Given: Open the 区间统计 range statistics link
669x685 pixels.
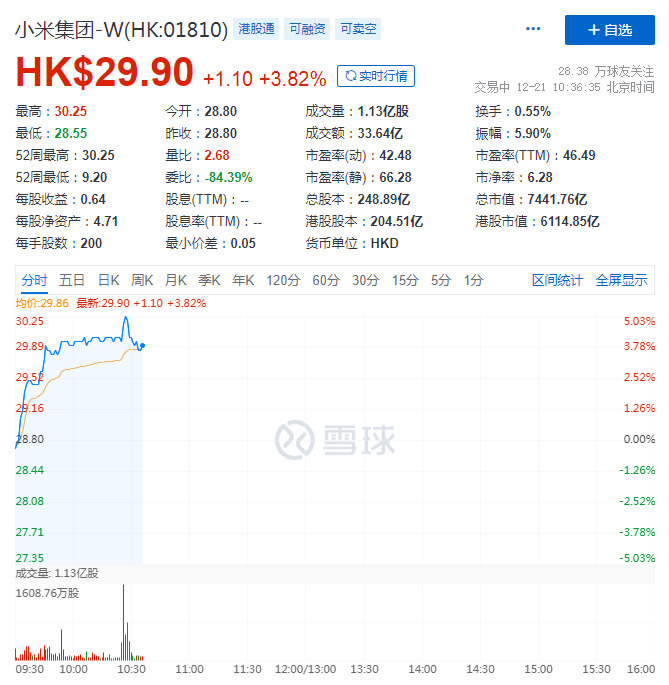Looking at the screenshot, I should click(558, 280).
